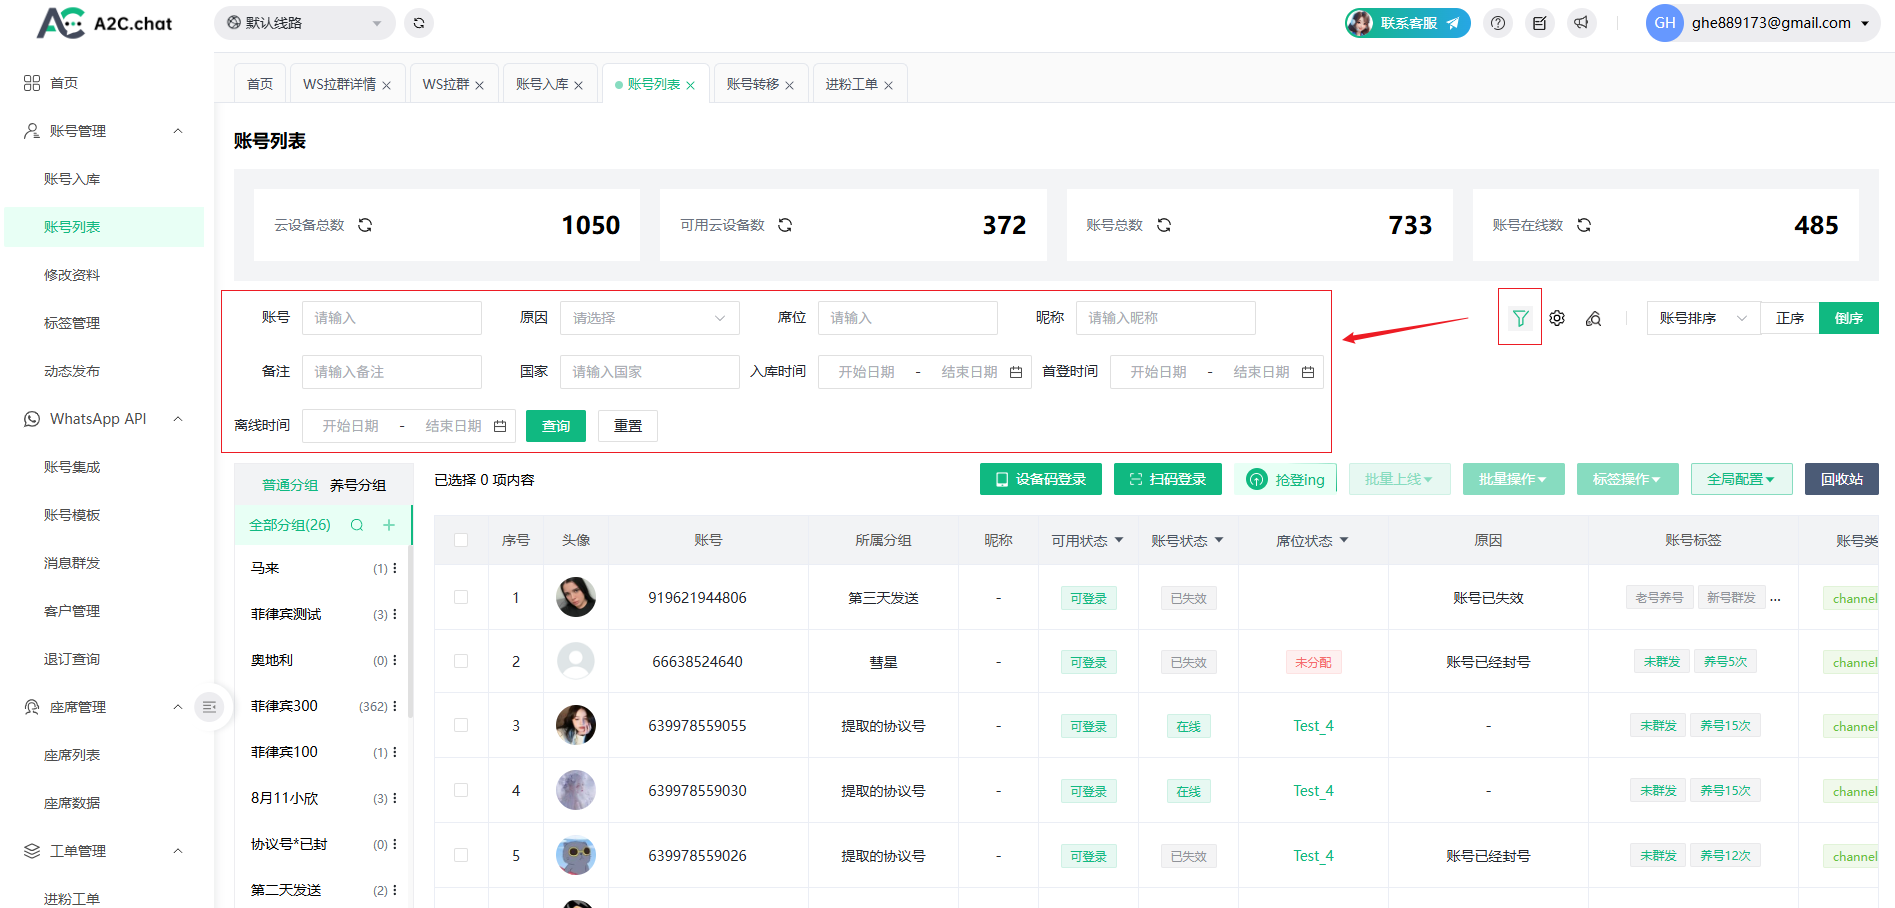Open the 全局配置 dropdown menu
Viewport: 1895px width, 908px height.
coord(1740,479)
